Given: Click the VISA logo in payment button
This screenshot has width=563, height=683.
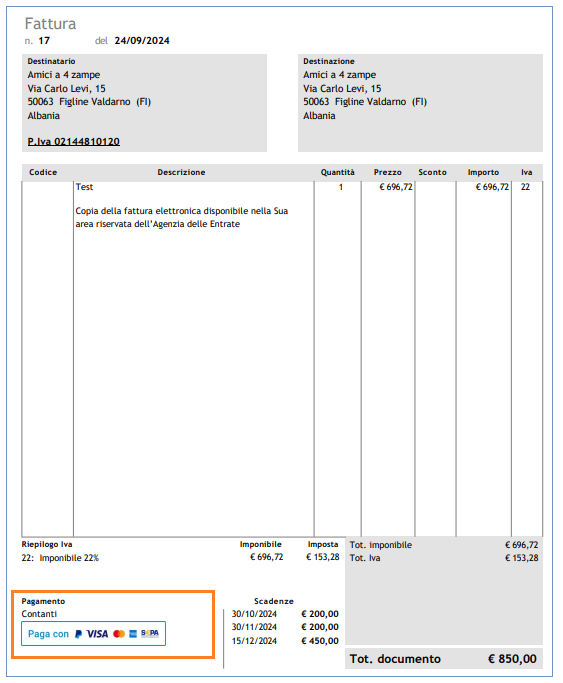Looking at the screenshot, I should [97, 634].
